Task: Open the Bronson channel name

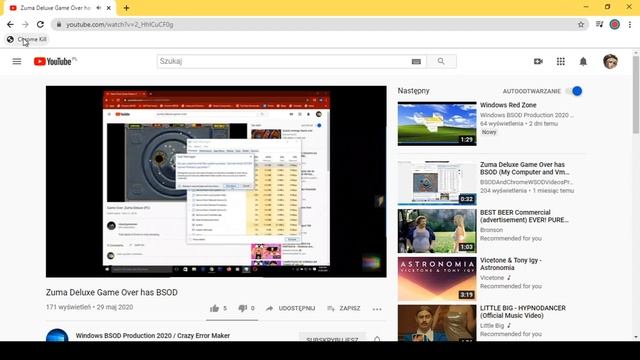Action: [x=491, y=230]
